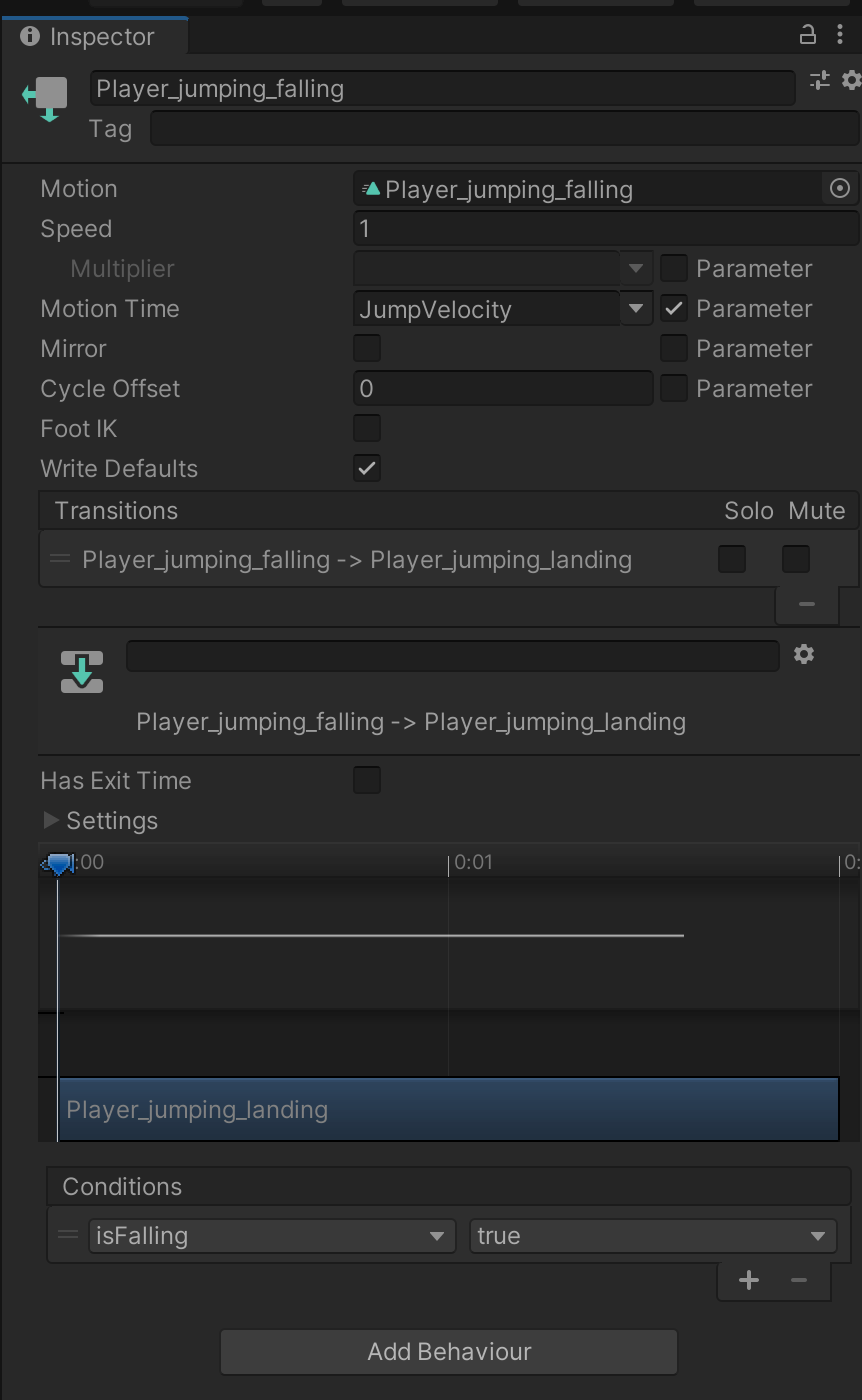Toggle Mute for the landing transition
This screenshot has width=862, height=1400.
(x=796, y=559)
